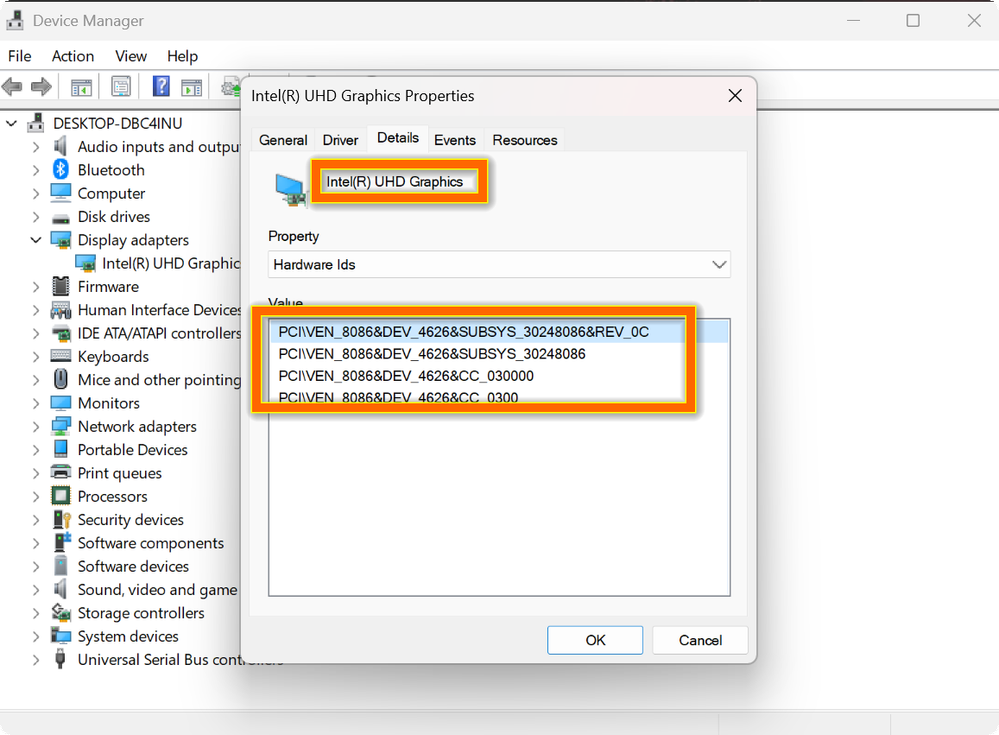Select the Disk drives icon

pos(61,218)
